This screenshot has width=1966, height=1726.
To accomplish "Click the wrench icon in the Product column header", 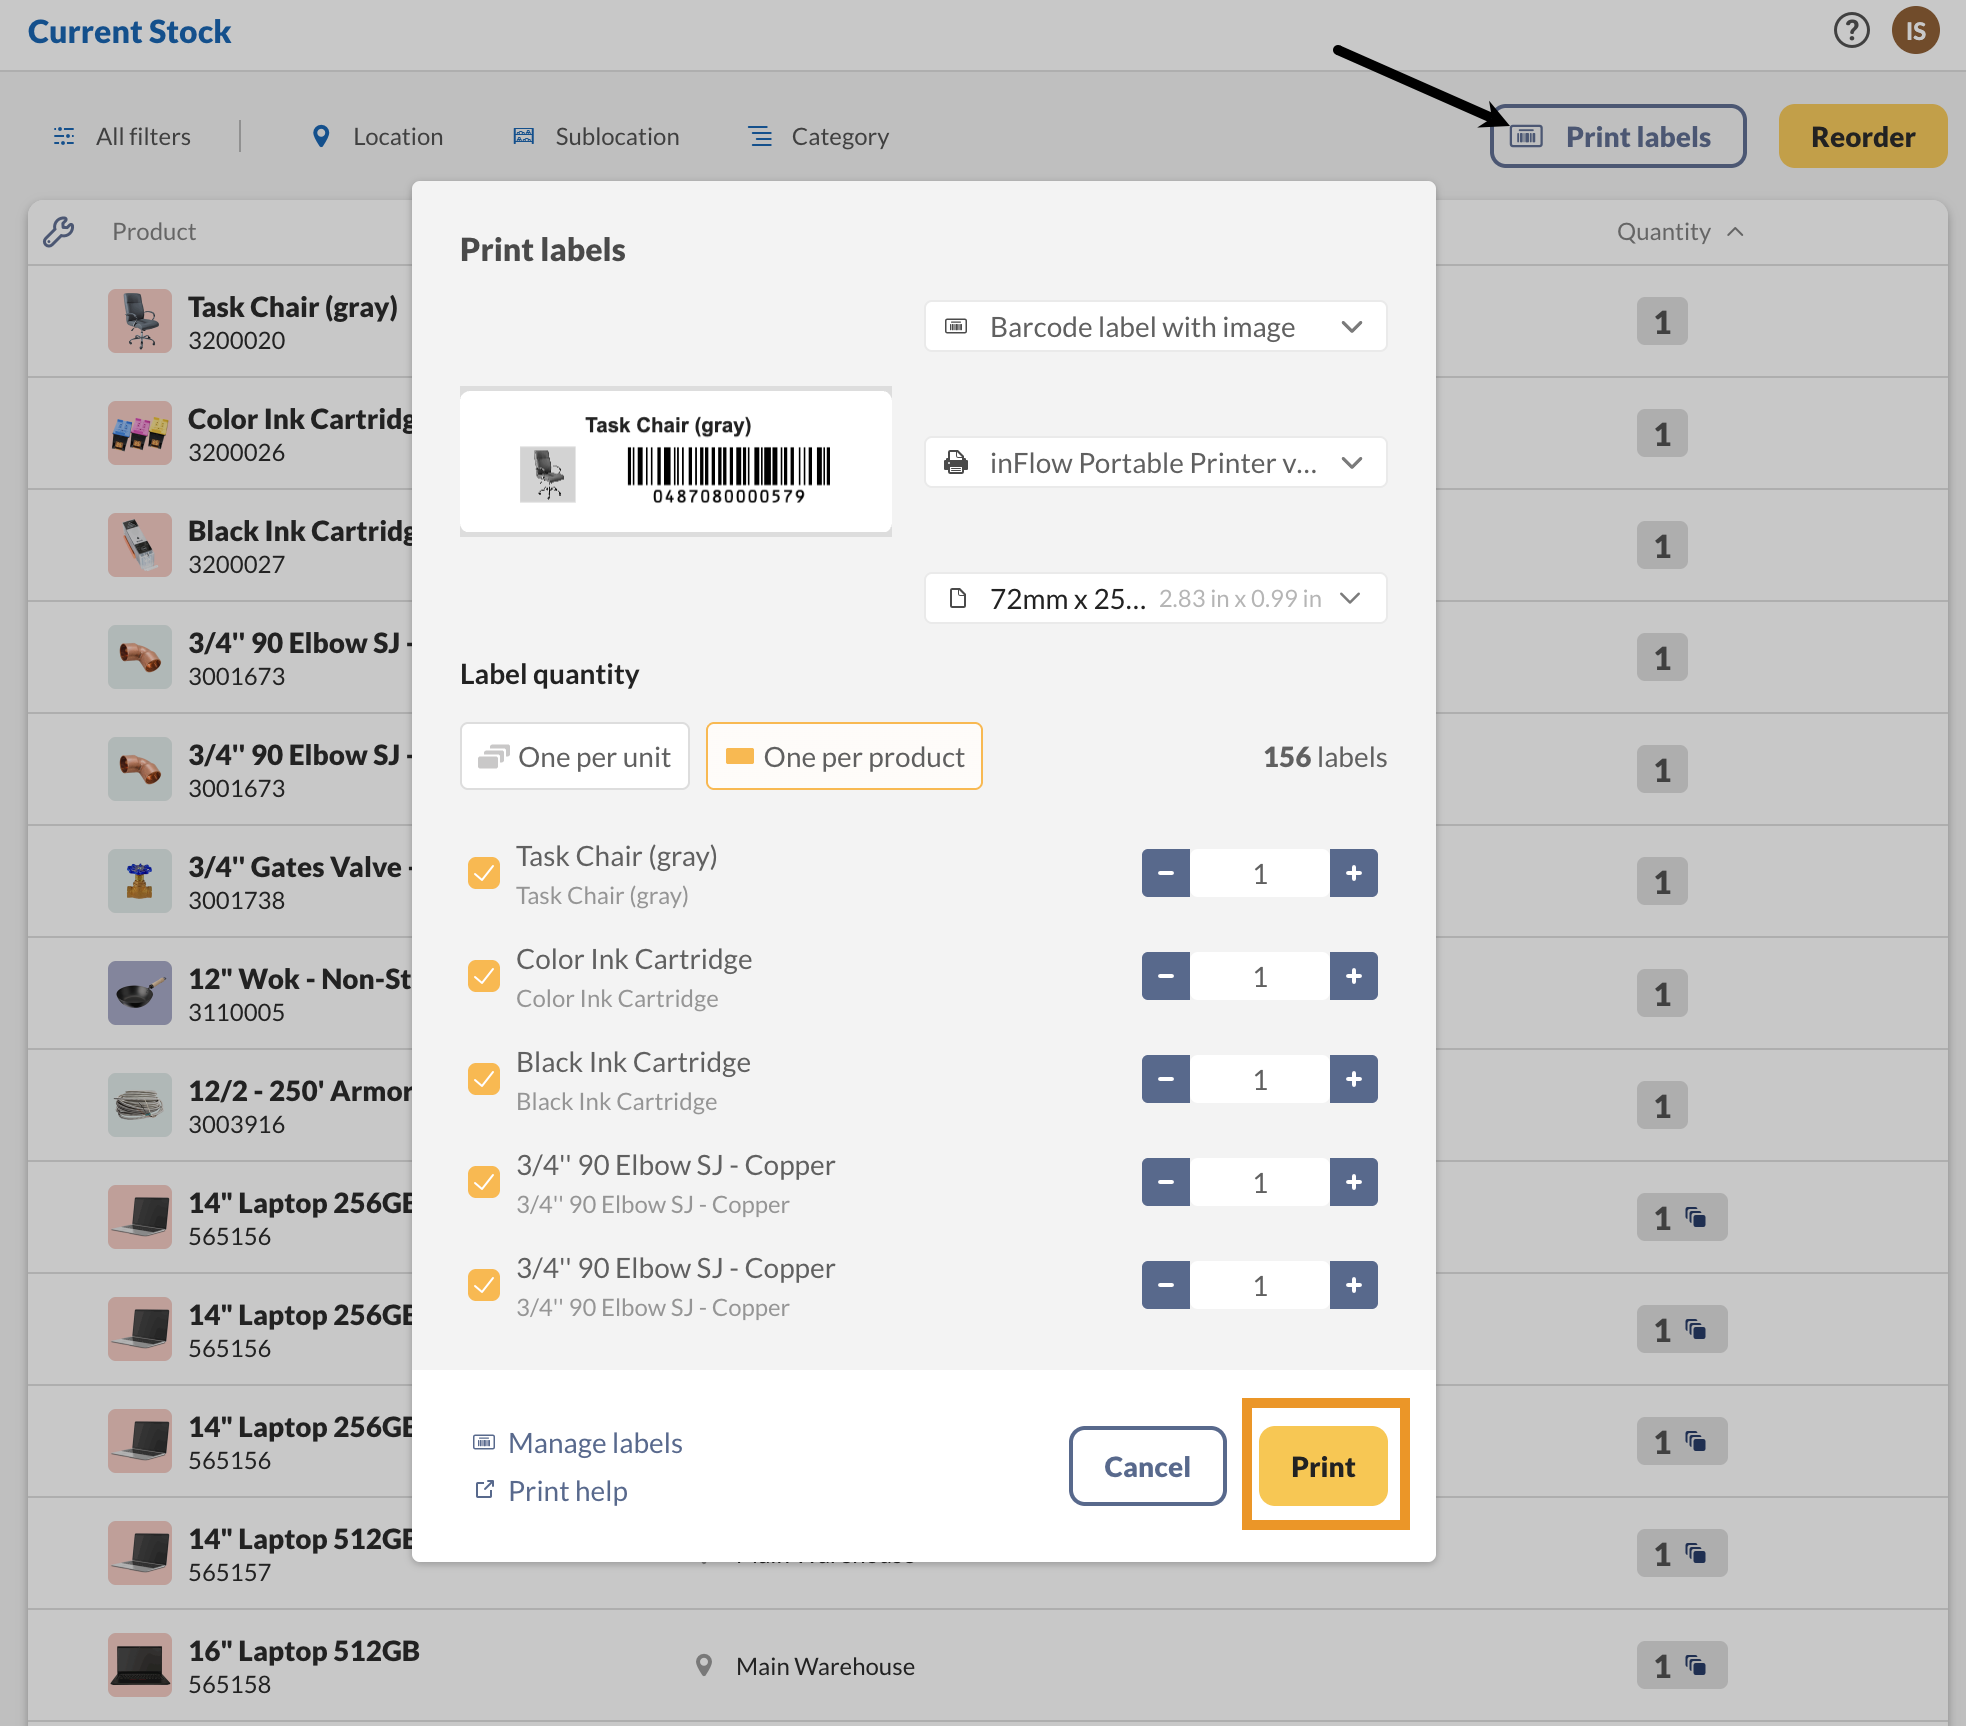I will 61,231.
